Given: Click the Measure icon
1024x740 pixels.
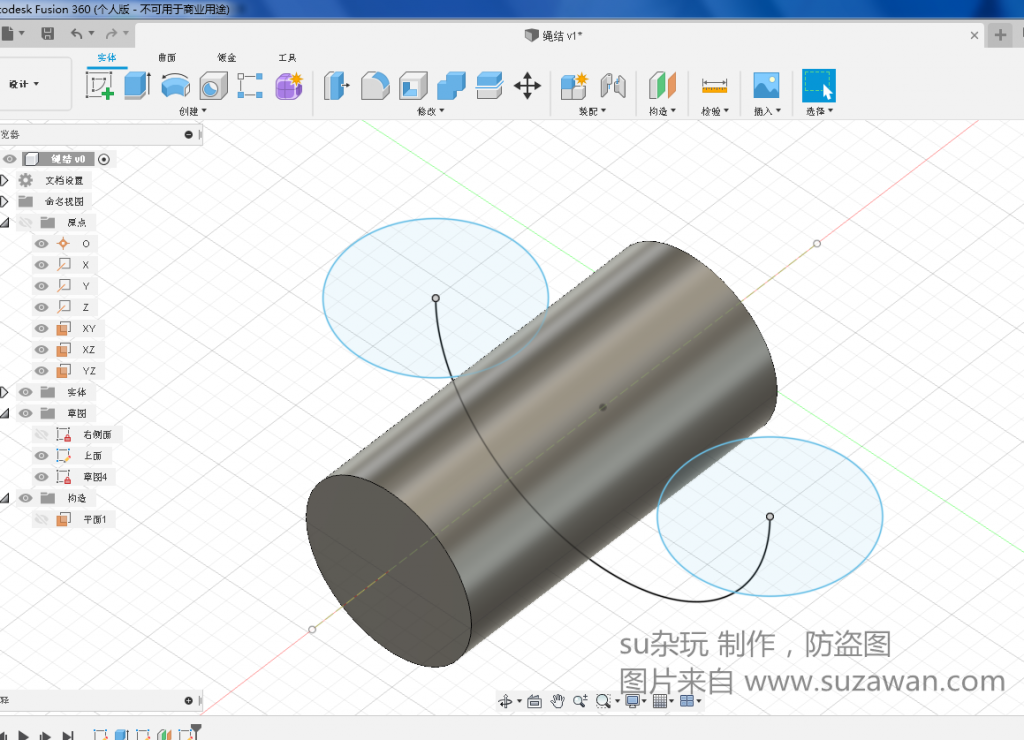Looking at the screenshot, I should tap(714, 86).
